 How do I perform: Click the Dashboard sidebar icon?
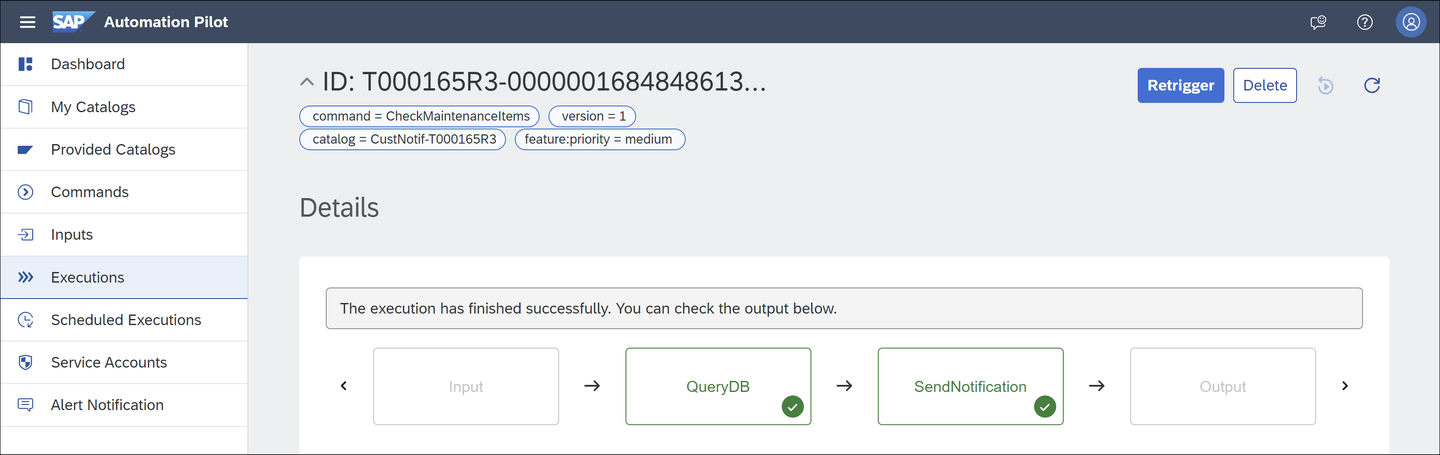coord(26,64)
